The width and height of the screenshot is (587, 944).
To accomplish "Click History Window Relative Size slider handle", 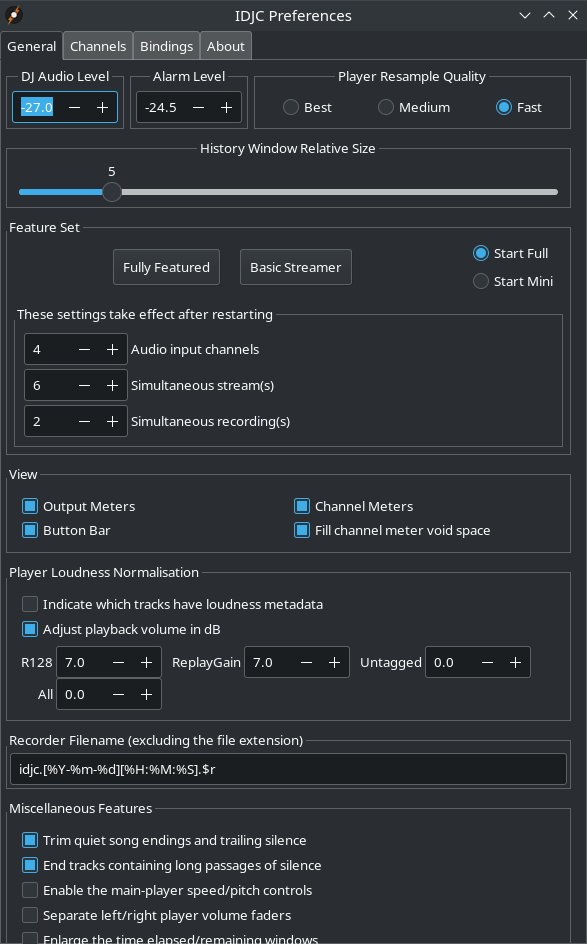I will click(x=111, y=192).
